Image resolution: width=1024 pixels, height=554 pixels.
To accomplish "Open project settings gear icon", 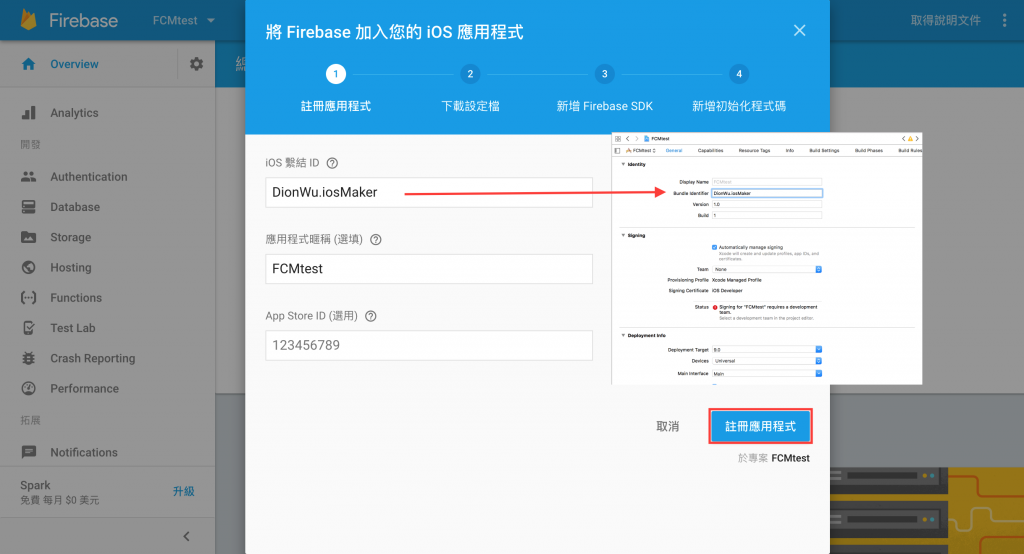I will tap(197, 64).
